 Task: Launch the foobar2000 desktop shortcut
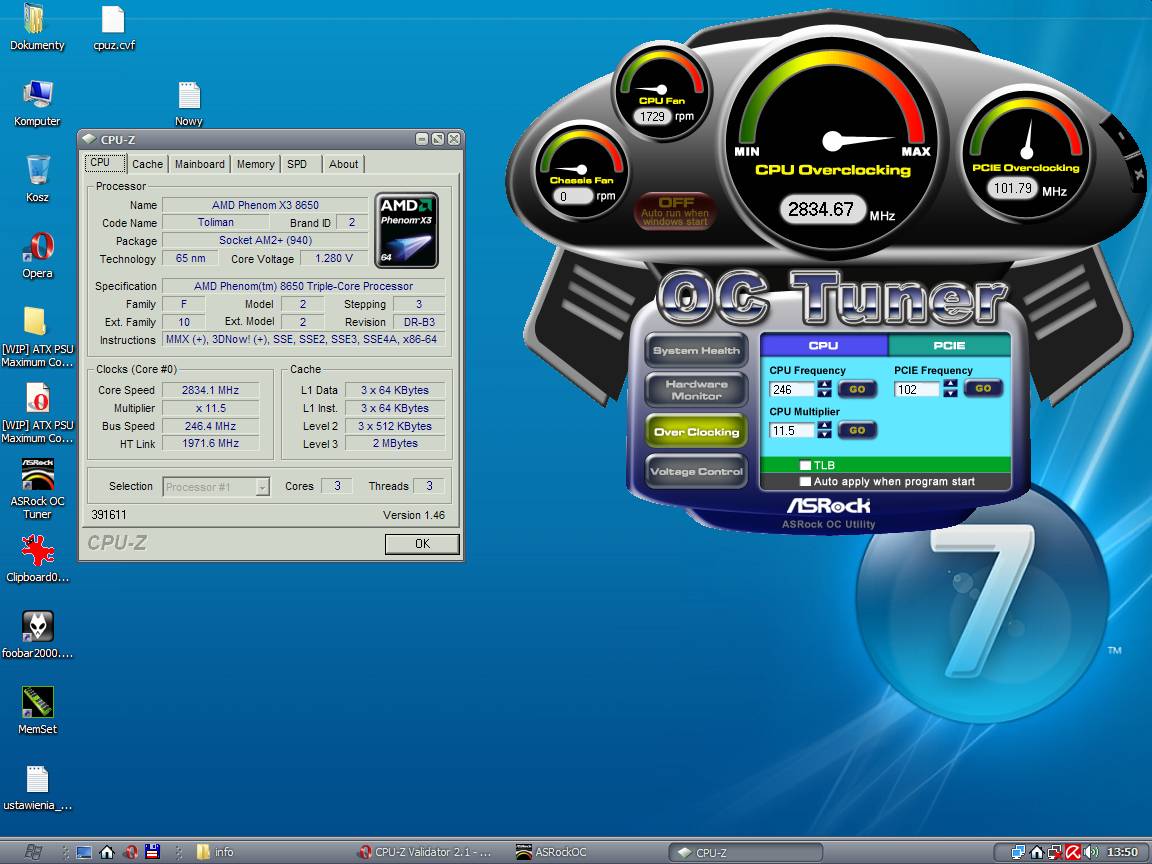pos(37,627)
